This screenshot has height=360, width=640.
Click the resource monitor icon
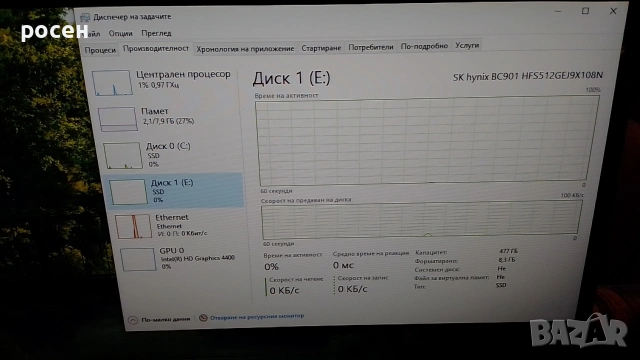tap(203, 318)
